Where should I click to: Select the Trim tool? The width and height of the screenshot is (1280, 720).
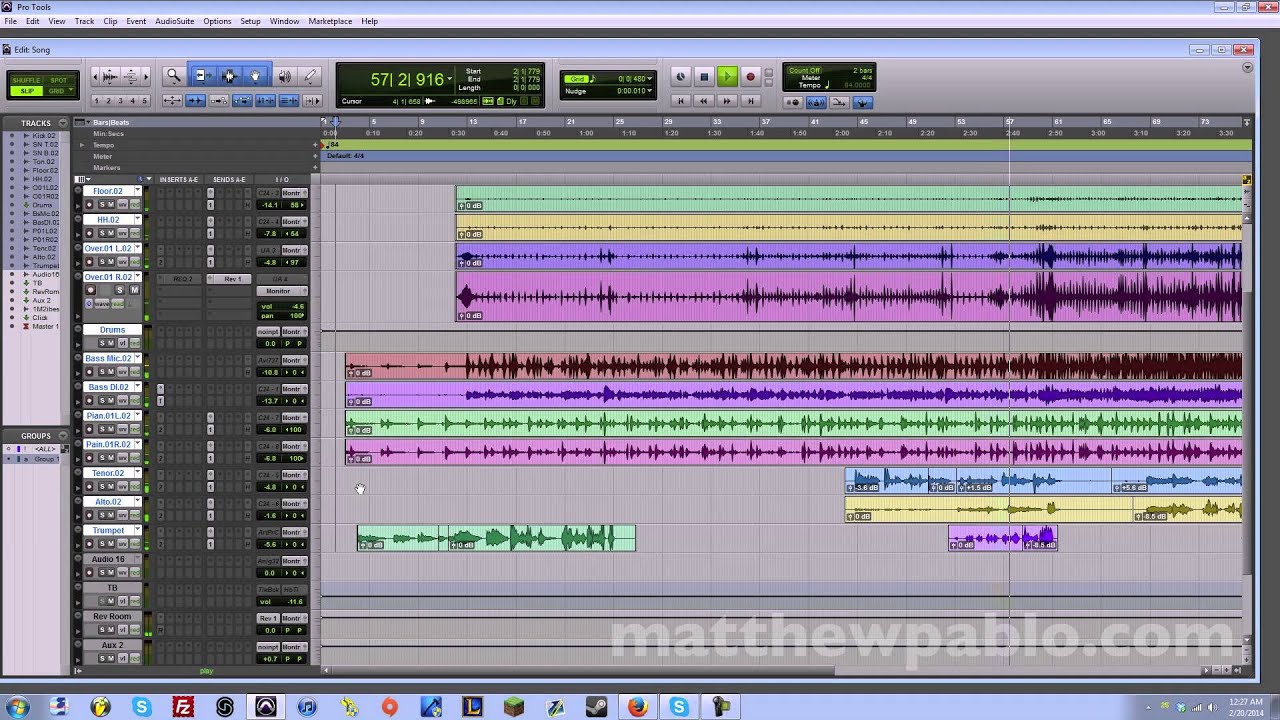pyautogui.click(x=202, y=76)
